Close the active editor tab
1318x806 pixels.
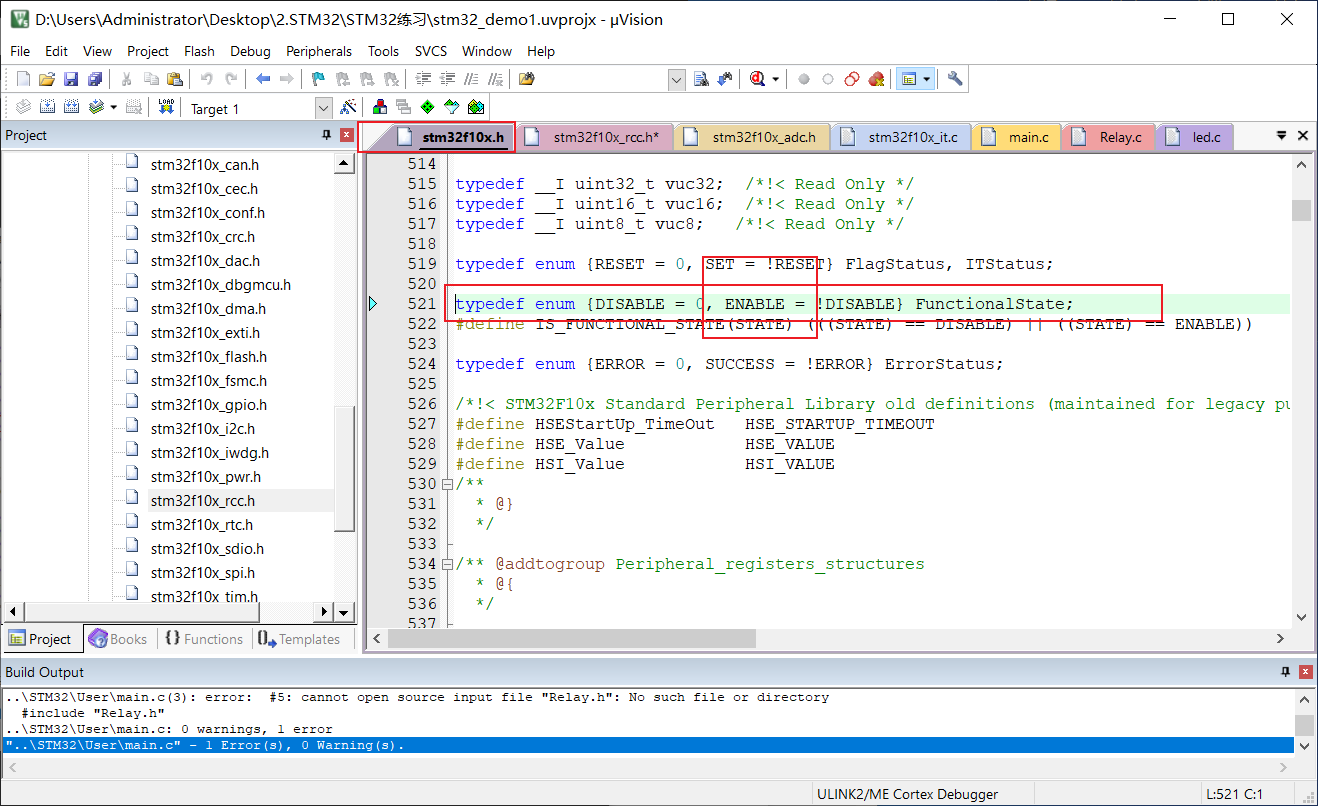point(1303,135)
